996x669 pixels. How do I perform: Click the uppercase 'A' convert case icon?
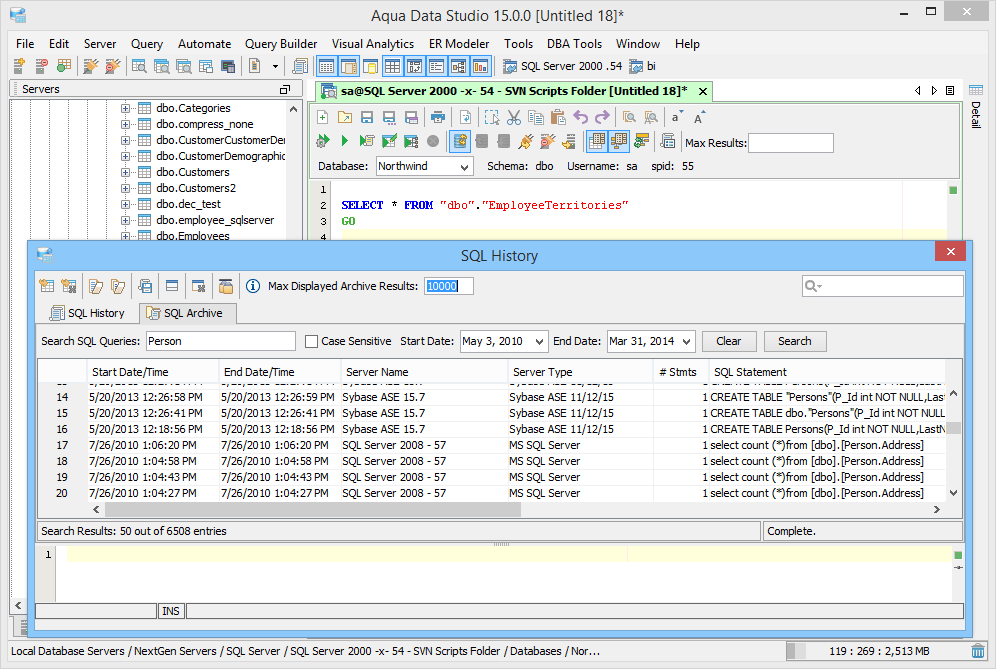pos(699,117)
